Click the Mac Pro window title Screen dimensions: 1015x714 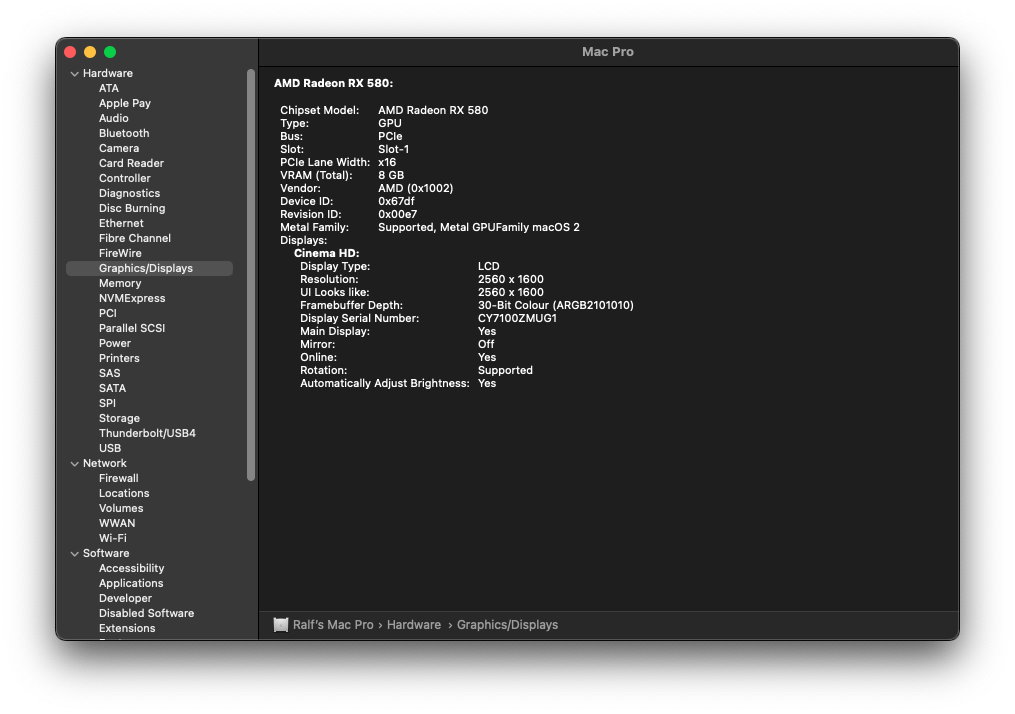click(608, 52)
